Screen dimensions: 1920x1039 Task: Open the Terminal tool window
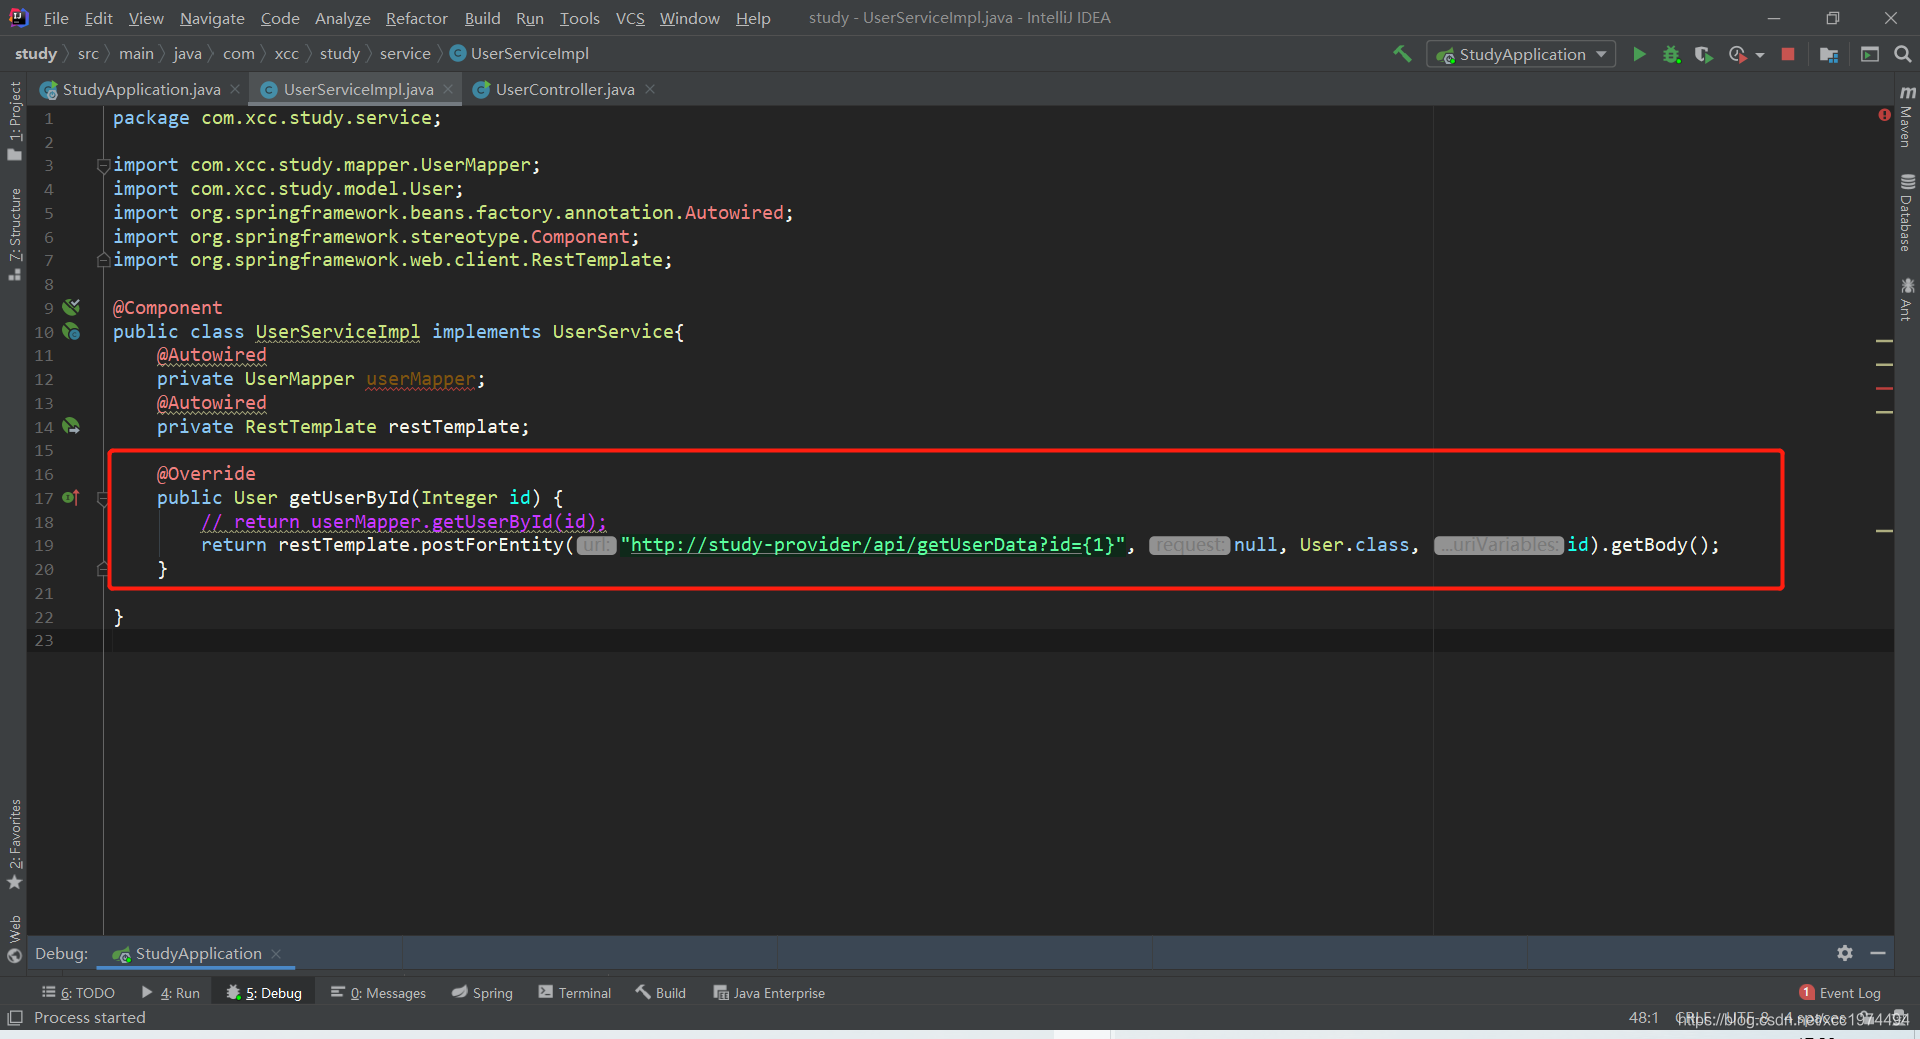pos(575,992)
